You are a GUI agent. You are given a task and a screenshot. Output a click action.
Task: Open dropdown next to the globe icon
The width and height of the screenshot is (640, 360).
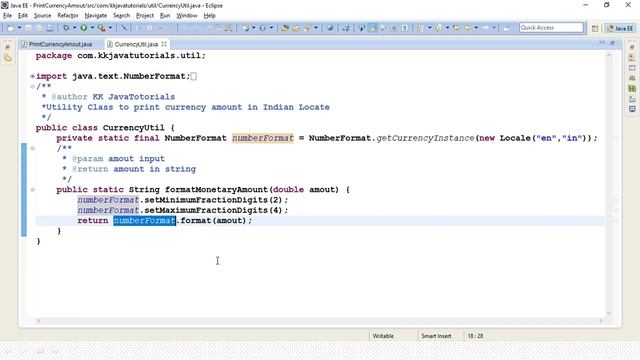pos(253,28)
